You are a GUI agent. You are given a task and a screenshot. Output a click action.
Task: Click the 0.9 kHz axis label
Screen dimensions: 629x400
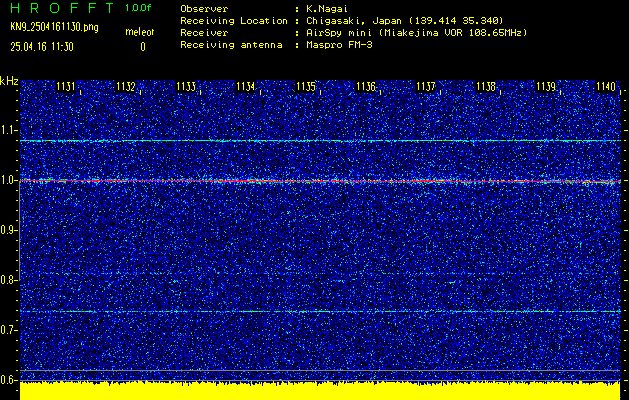coord(8,230)
